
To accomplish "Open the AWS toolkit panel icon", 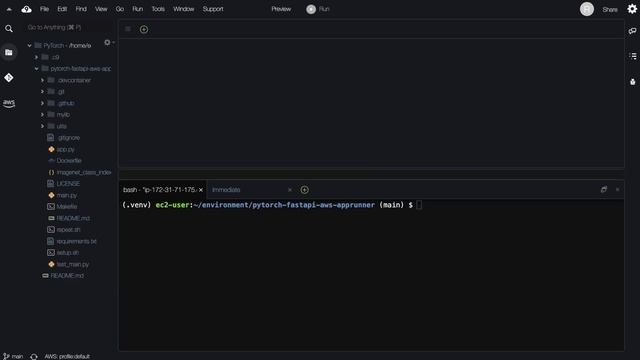I will 9,103.
